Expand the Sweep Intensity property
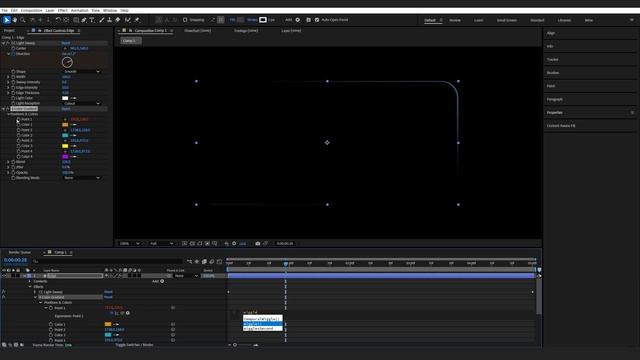640x360 pixels. pyautogui.click(x=8, y=82)
